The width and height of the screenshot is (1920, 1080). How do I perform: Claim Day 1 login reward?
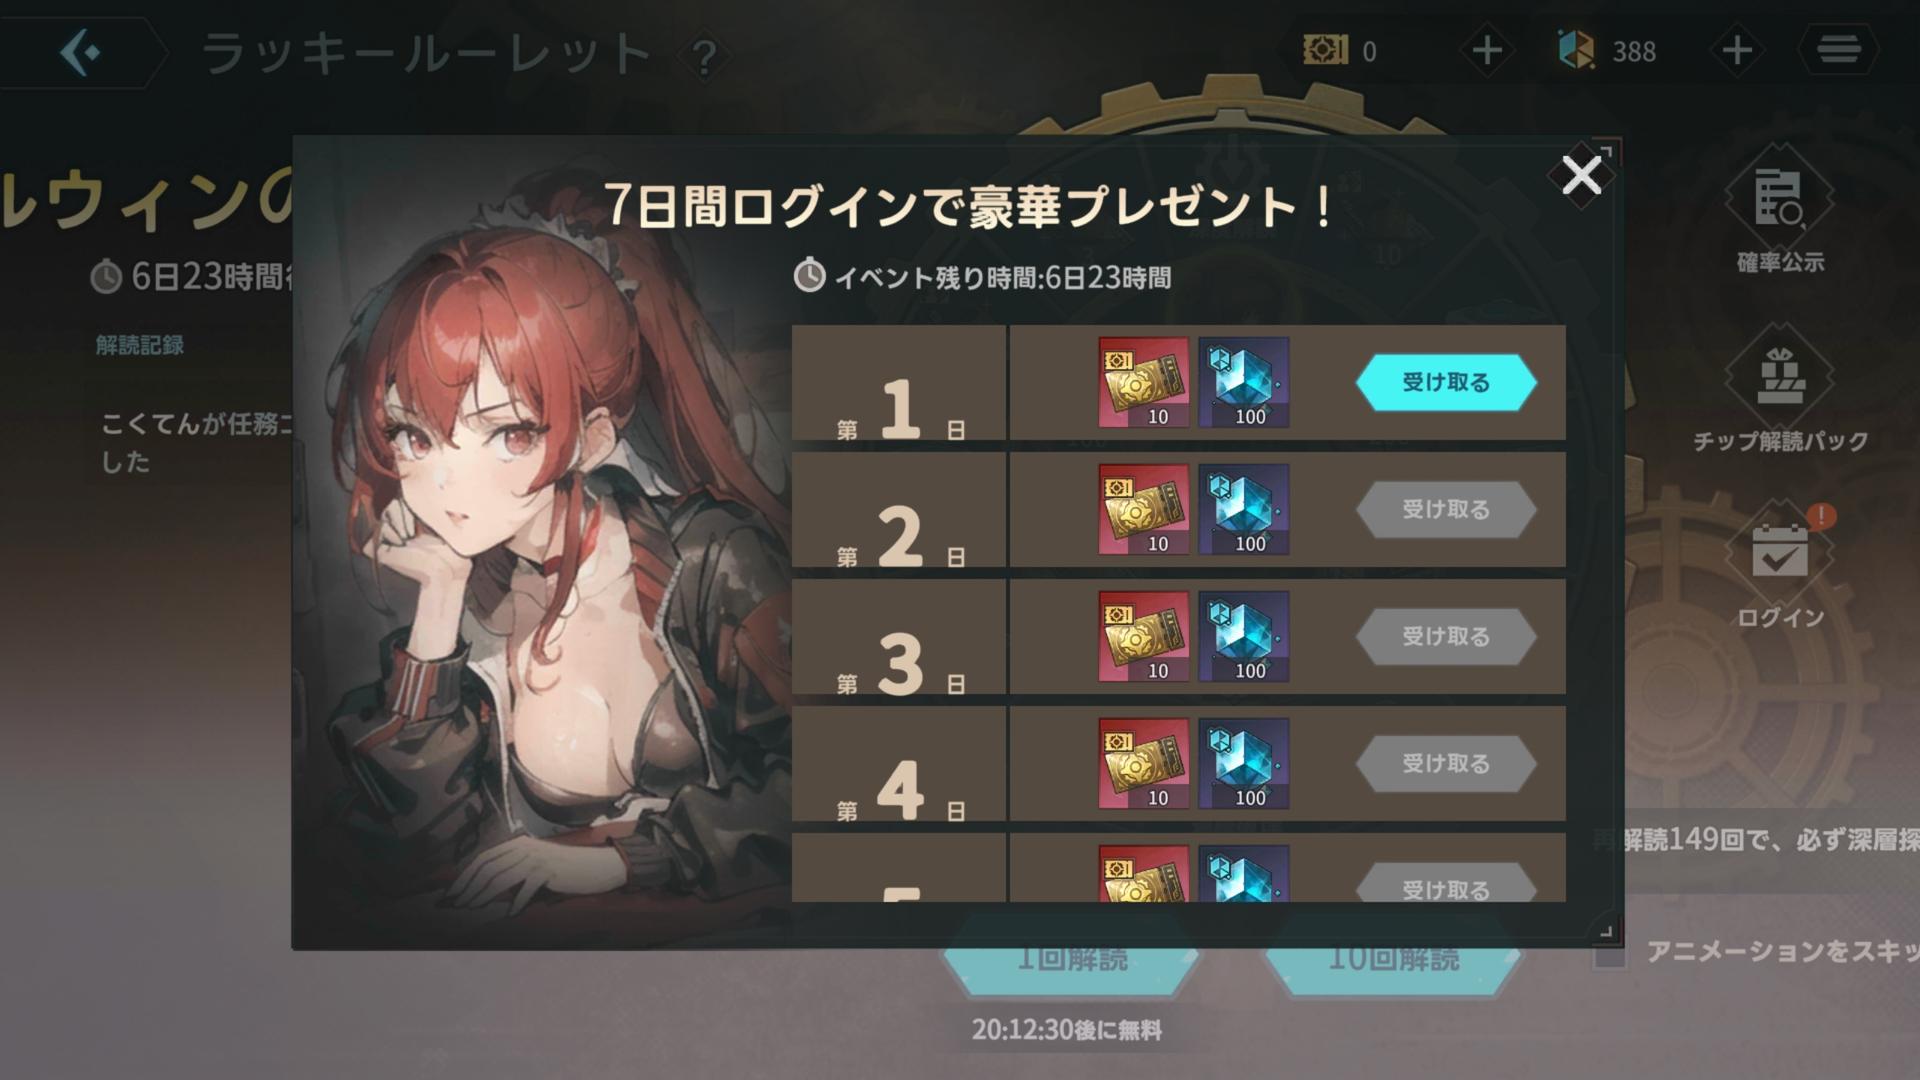point(1446,382)
